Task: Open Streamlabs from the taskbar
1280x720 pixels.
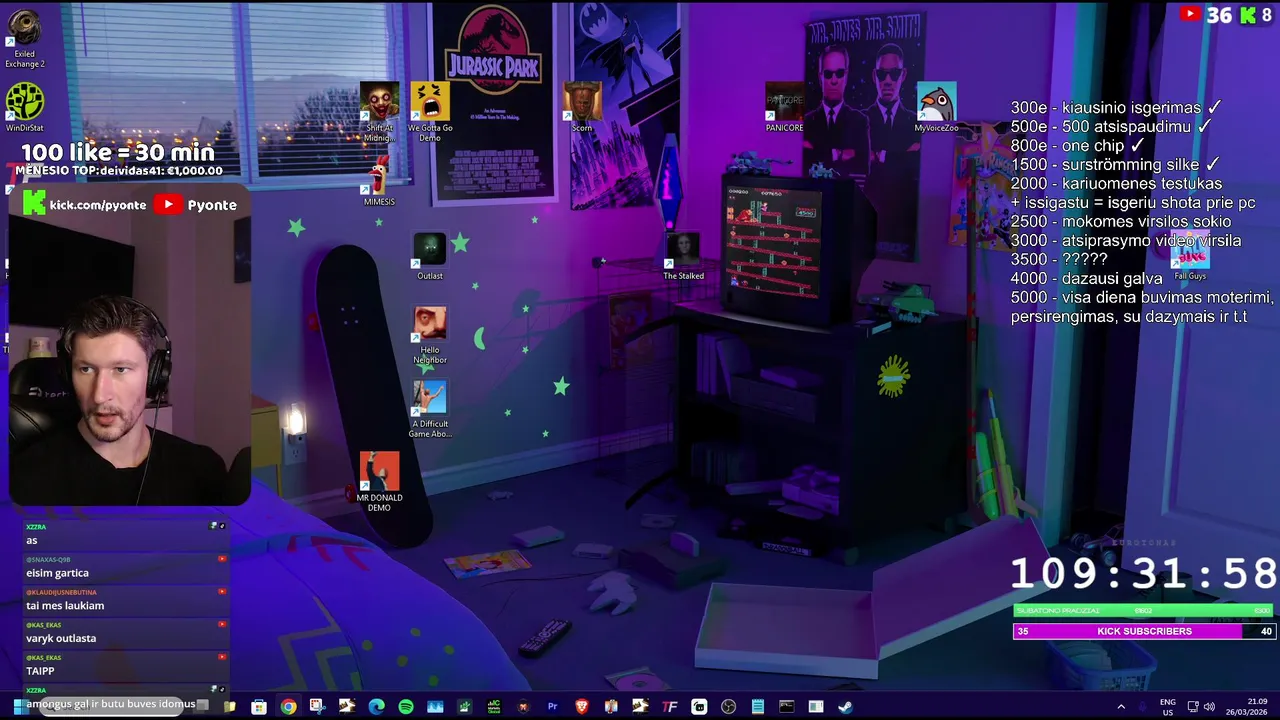Action: [699, 707]
